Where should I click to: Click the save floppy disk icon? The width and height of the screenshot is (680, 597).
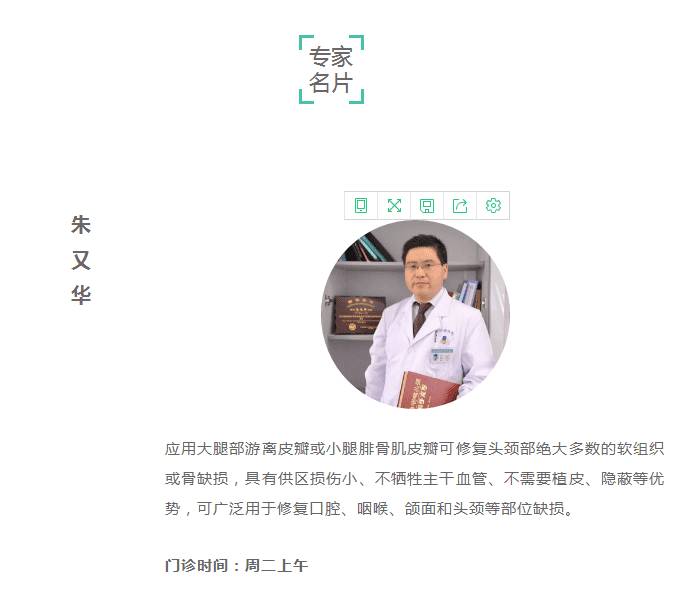click(x=427, y=206)
